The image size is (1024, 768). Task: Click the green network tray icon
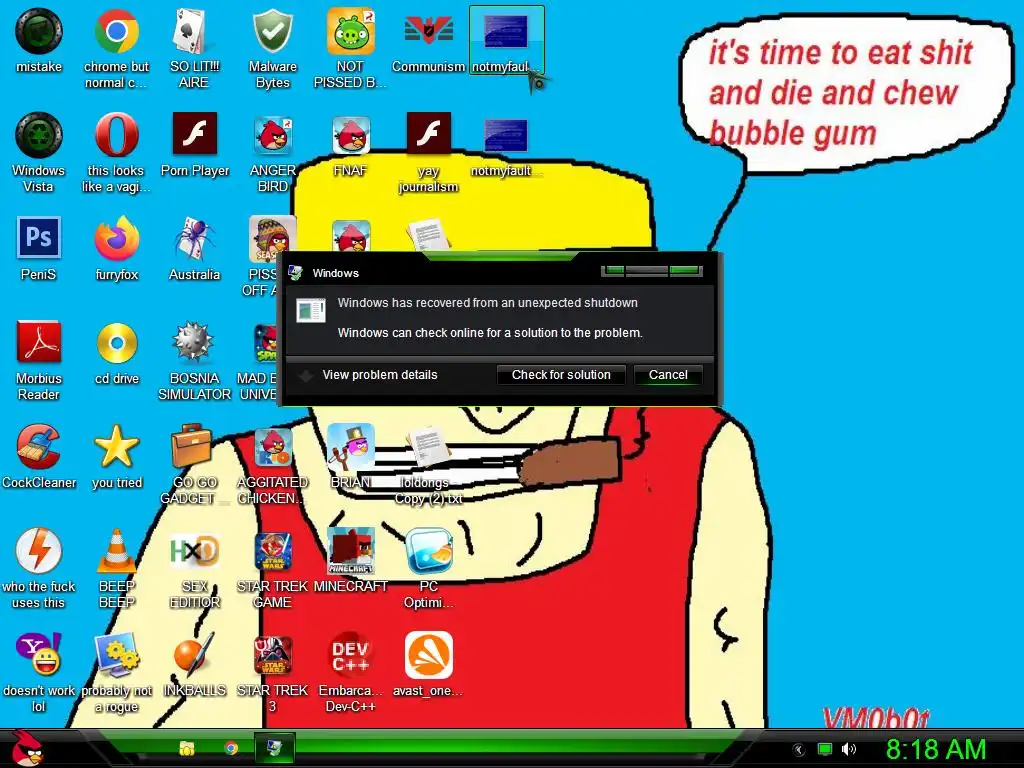pyautogui.click(x=825, y=749)
